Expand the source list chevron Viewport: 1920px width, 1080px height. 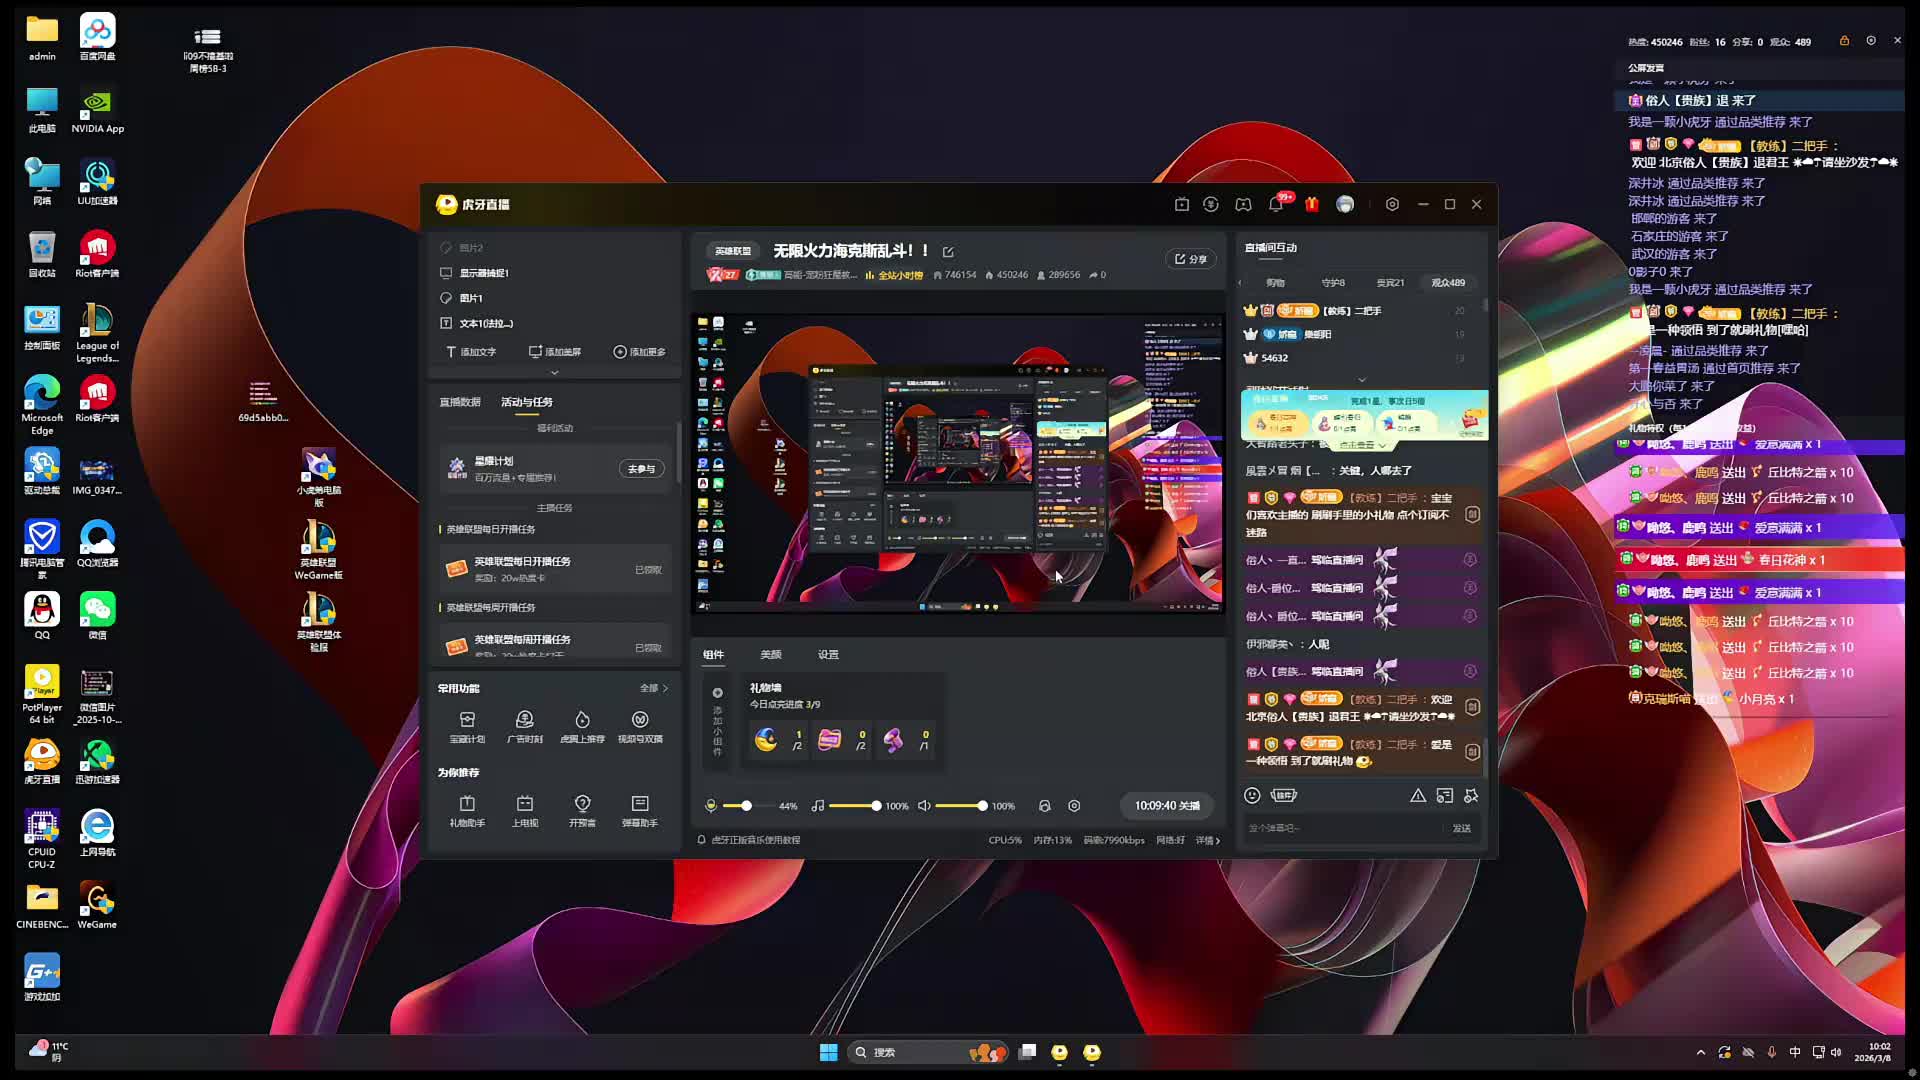[555, 372]
